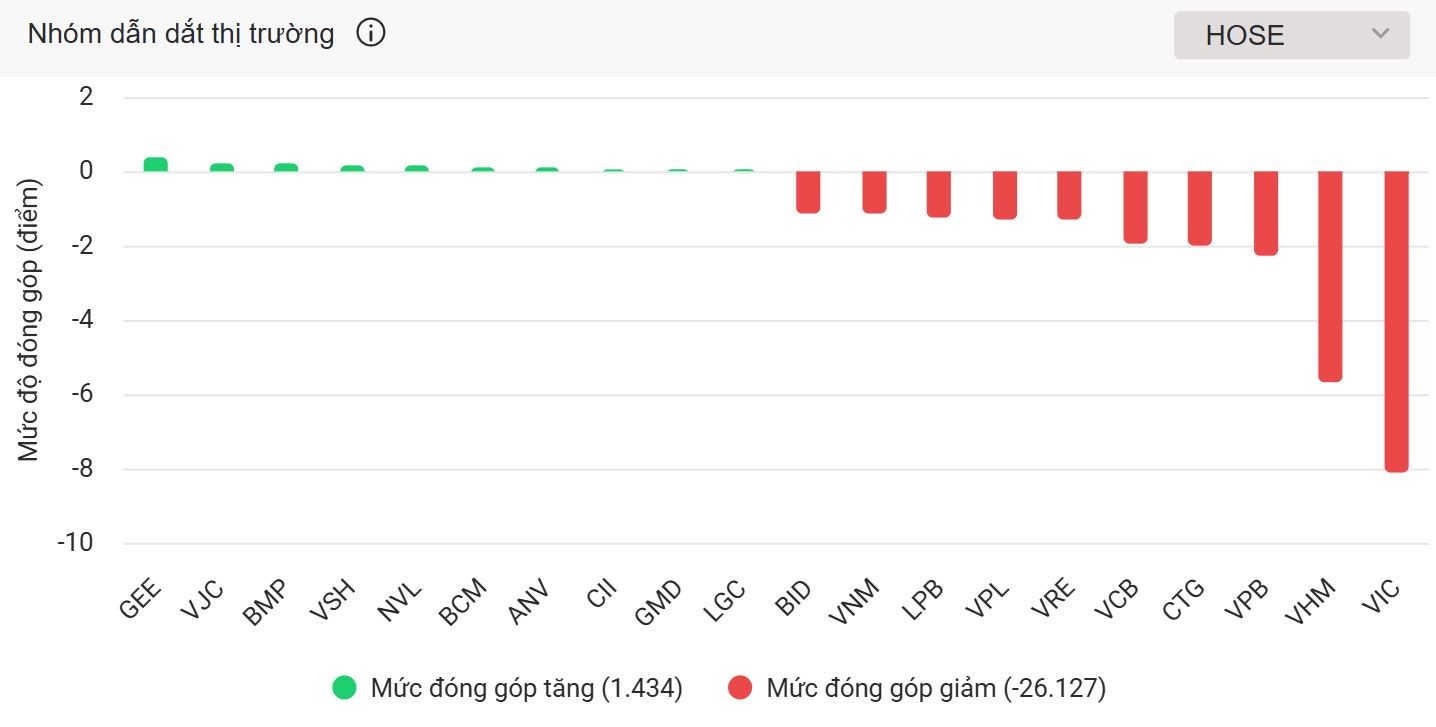Viewport: 1436px width, 727px height.
Task: Click the green legend circle marker
Action: (345, 688)
